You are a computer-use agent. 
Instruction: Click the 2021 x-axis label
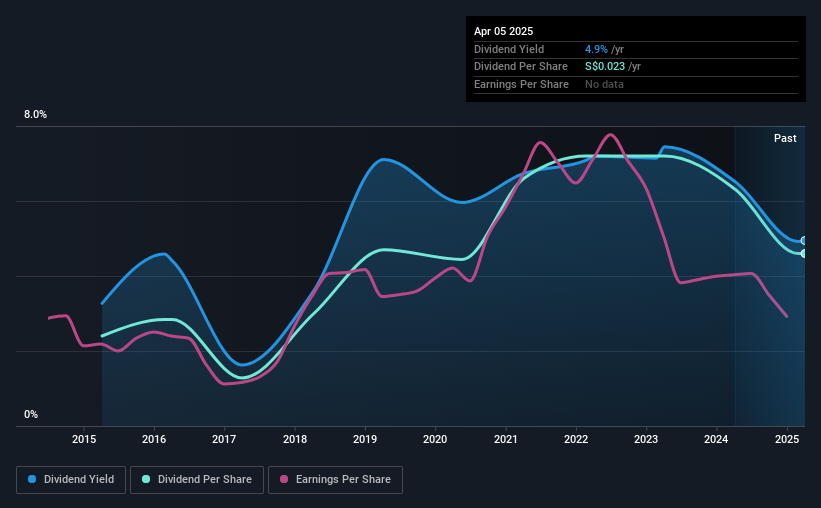[x=506, y=439]
